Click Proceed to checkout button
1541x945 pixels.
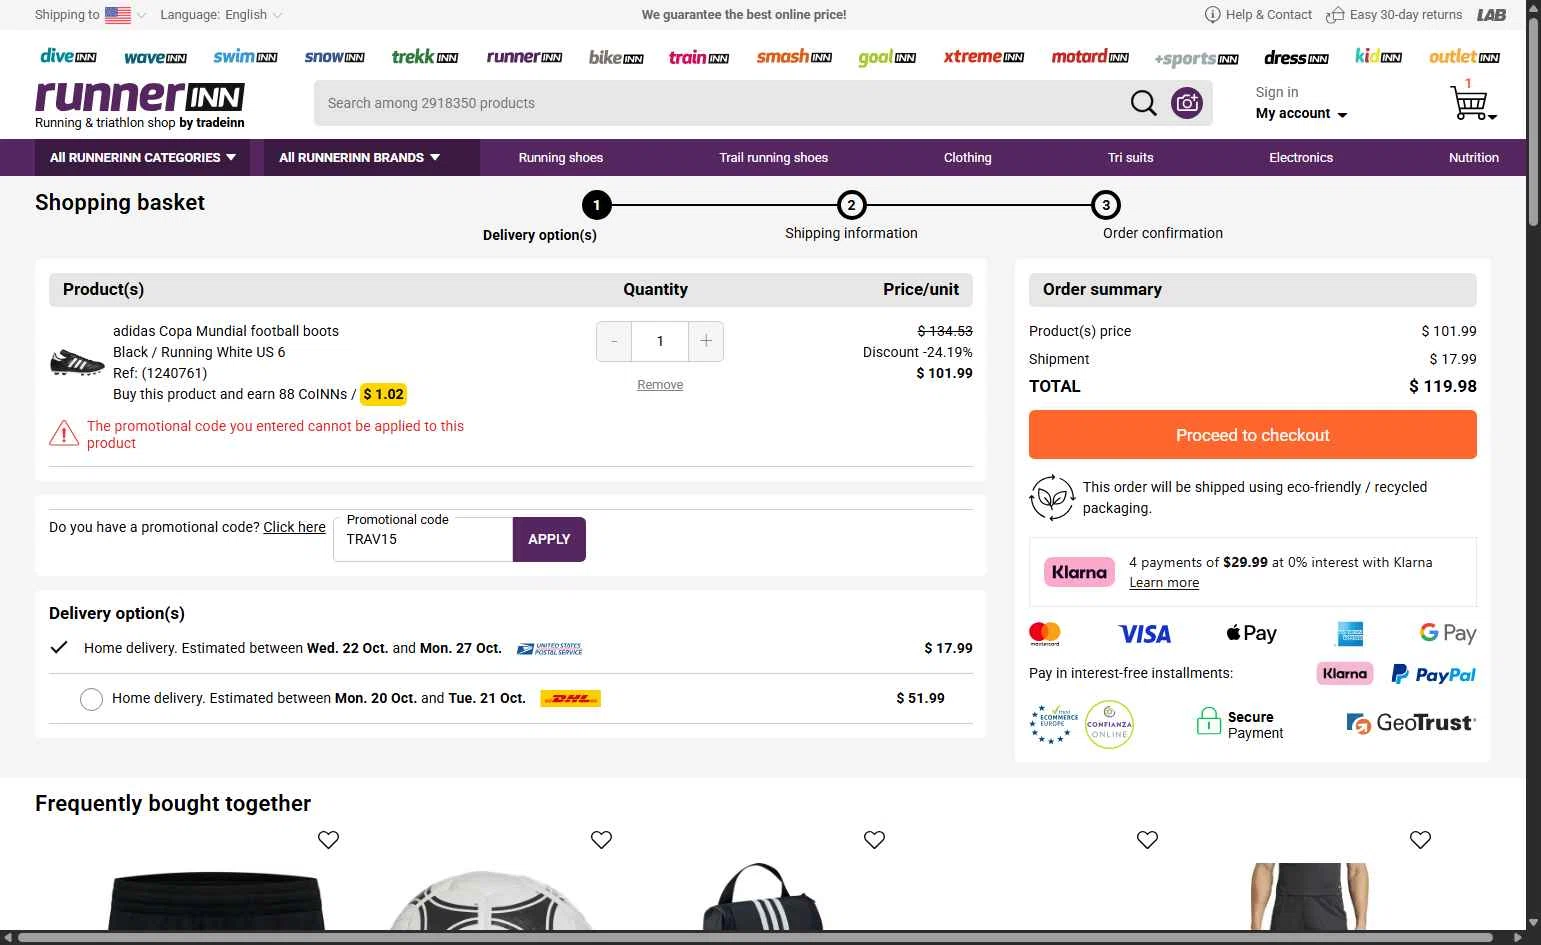1252,435
